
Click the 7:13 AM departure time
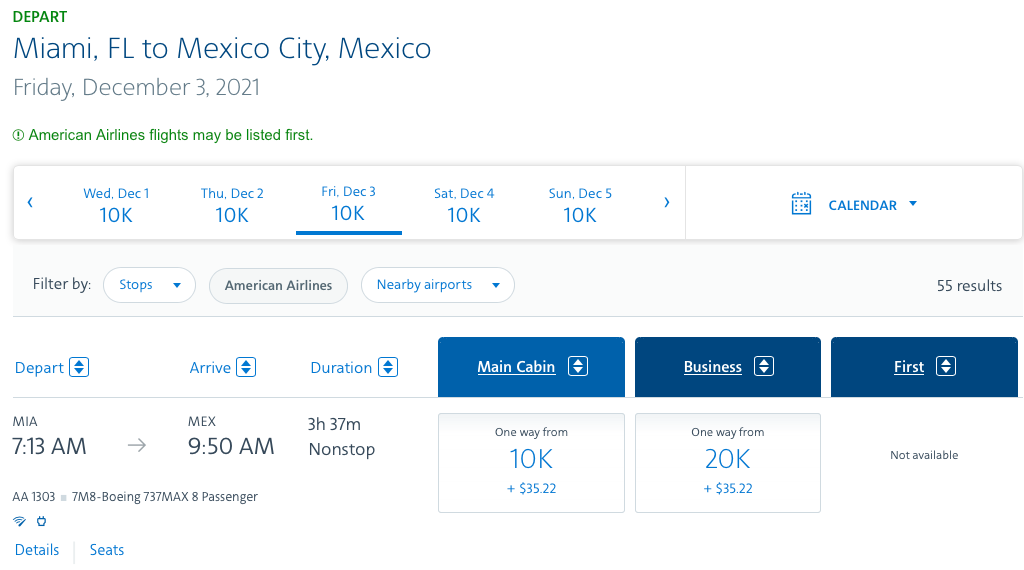point(49,447)
